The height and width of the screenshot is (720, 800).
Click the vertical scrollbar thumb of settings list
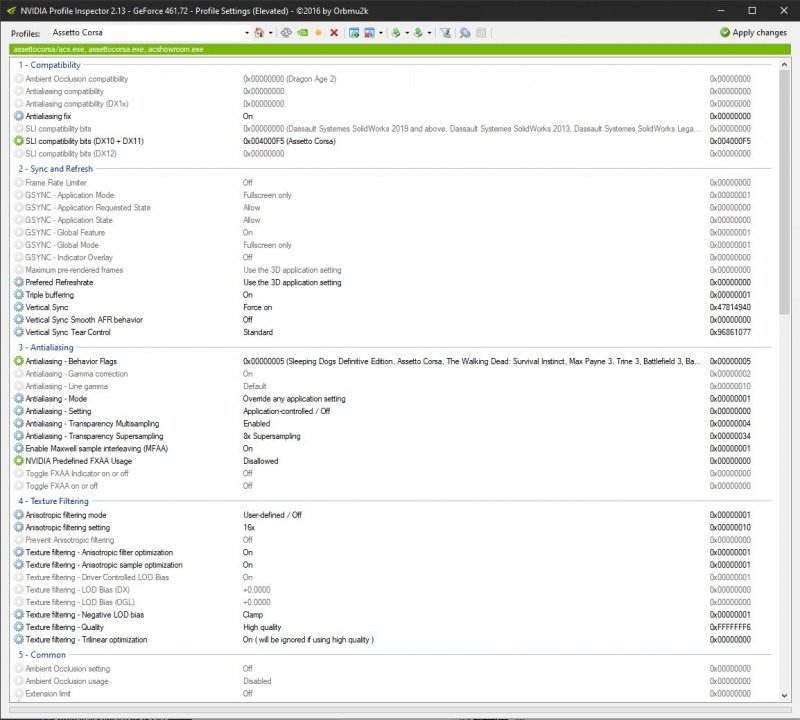[784, 192]
